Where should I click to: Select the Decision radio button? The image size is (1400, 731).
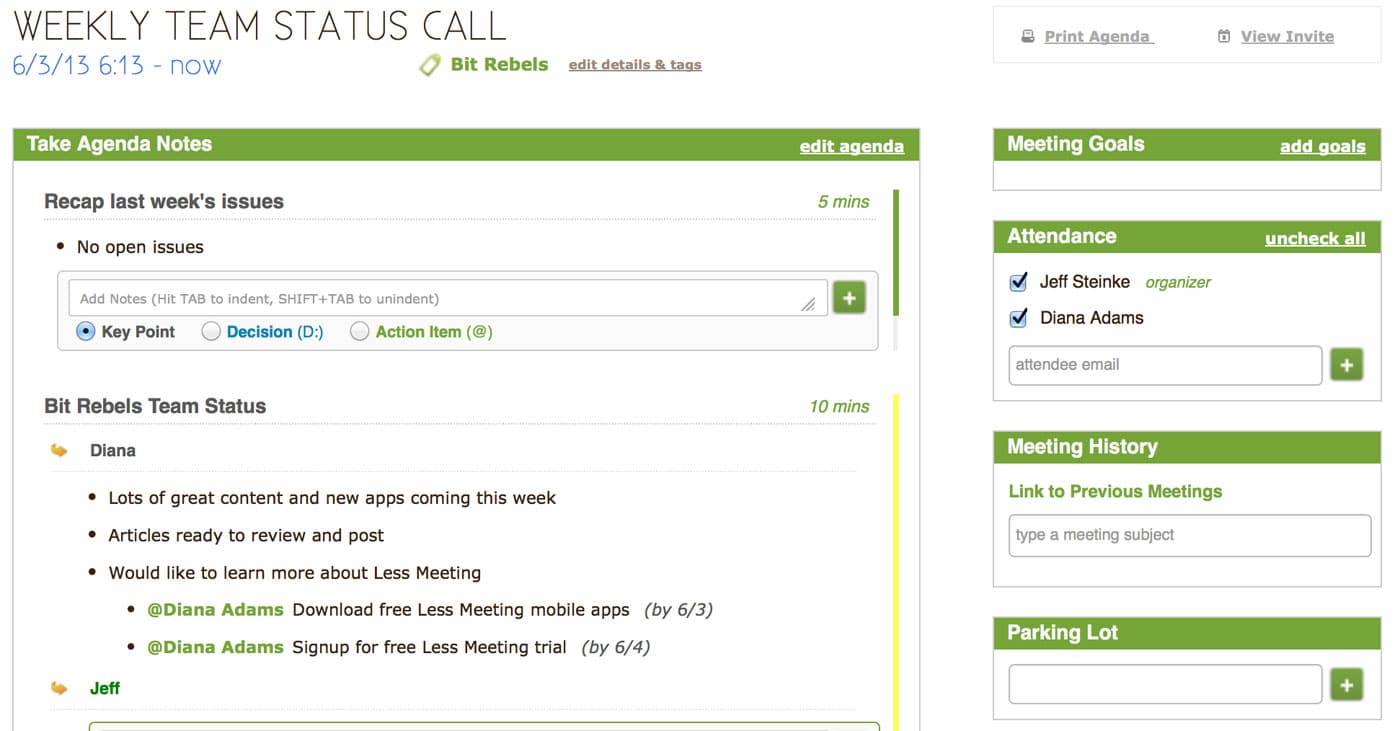click(x=211, y=332)
